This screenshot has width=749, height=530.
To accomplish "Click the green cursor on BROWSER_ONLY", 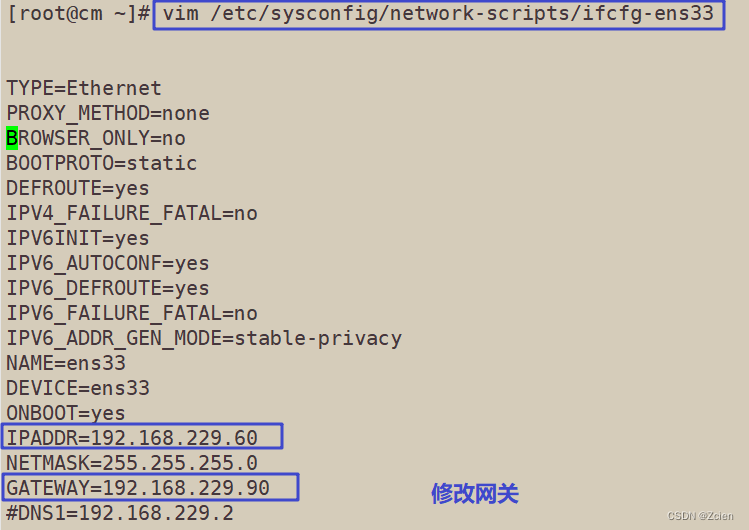I will click(x=12, y=138).
